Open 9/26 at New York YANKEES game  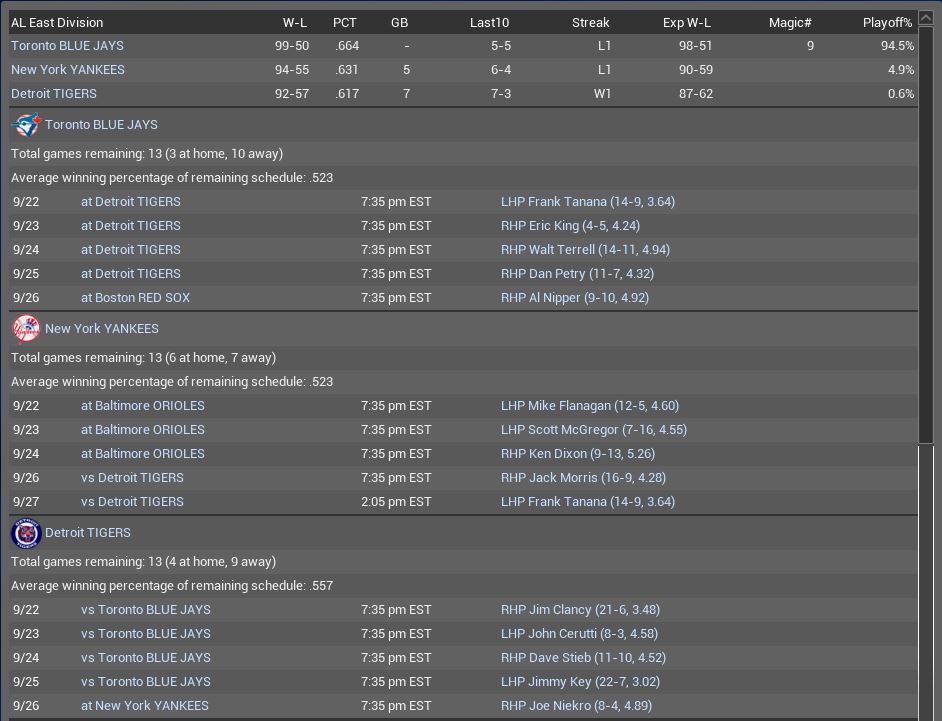[145, 706]
